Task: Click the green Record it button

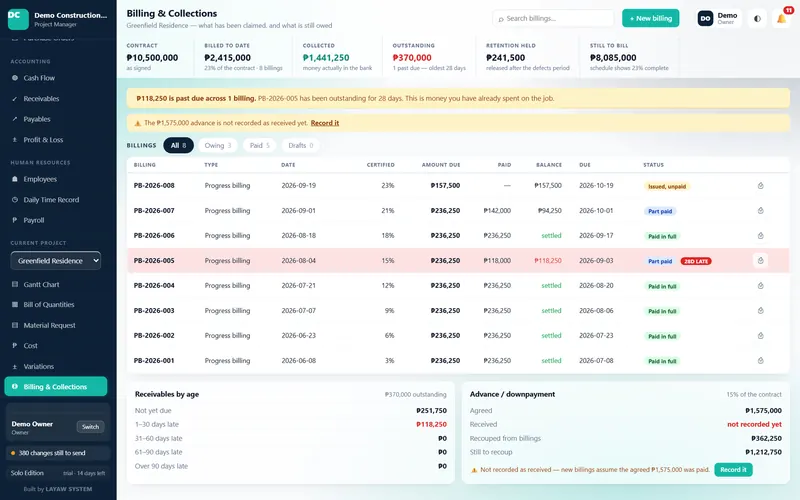Action: pos(733,469)
